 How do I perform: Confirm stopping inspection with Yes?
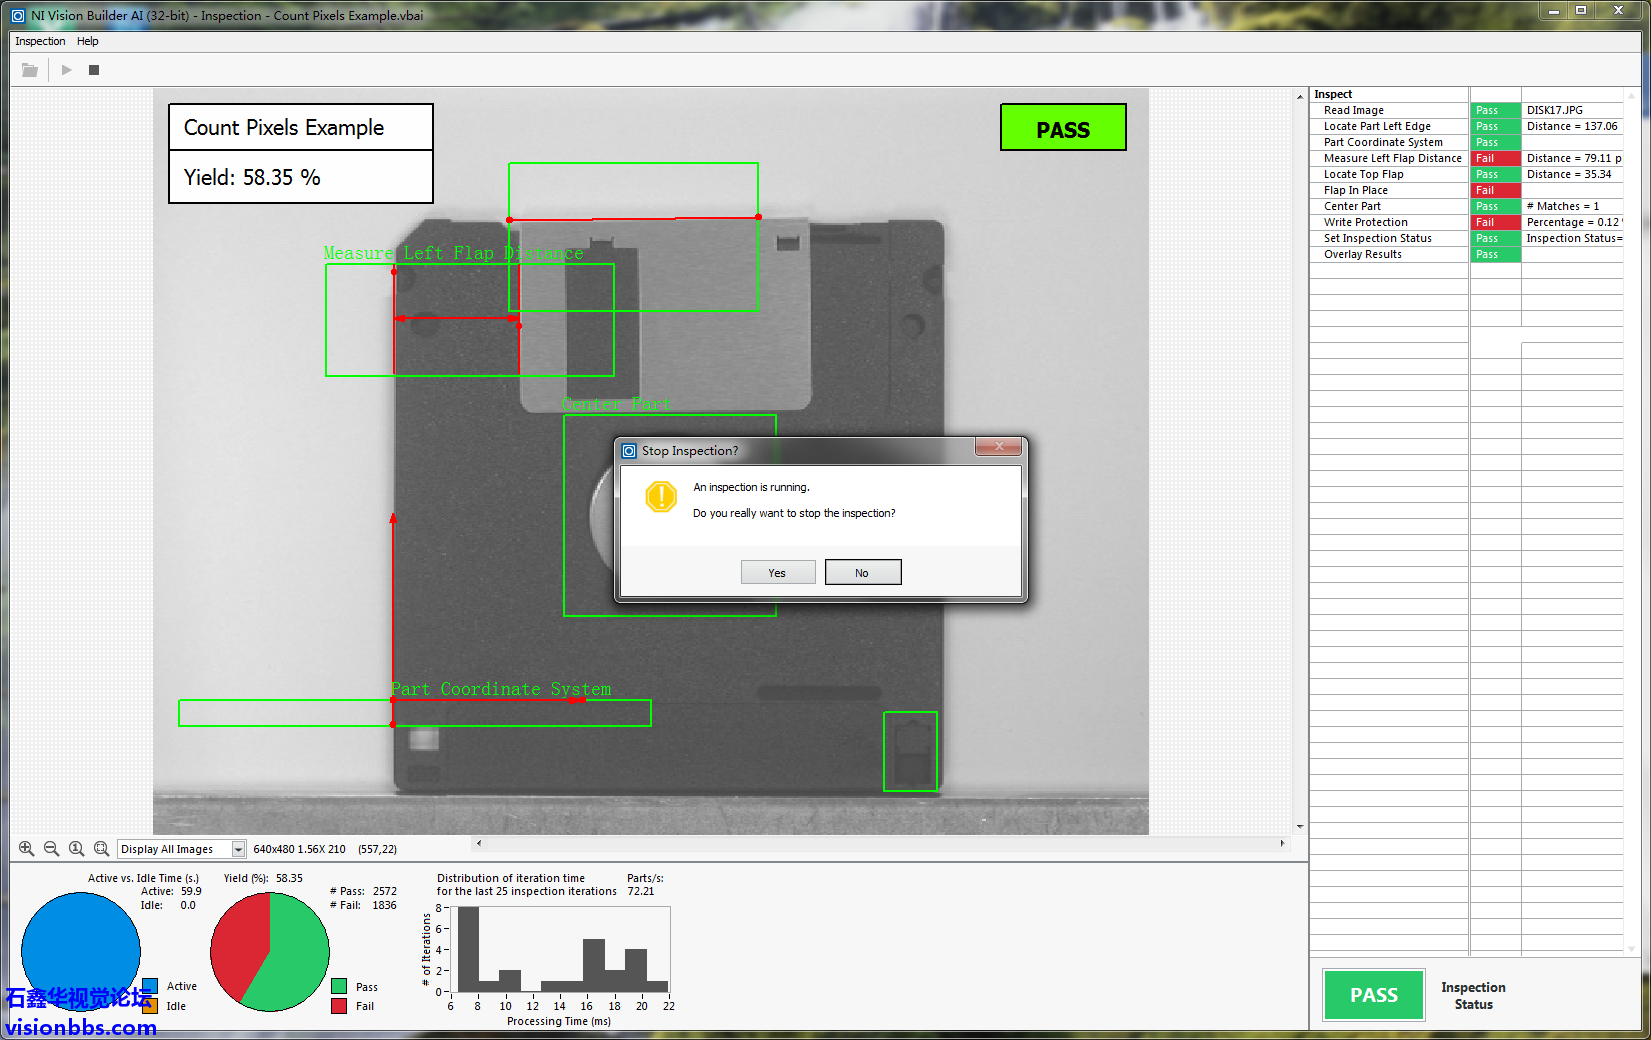pos(777,573)
